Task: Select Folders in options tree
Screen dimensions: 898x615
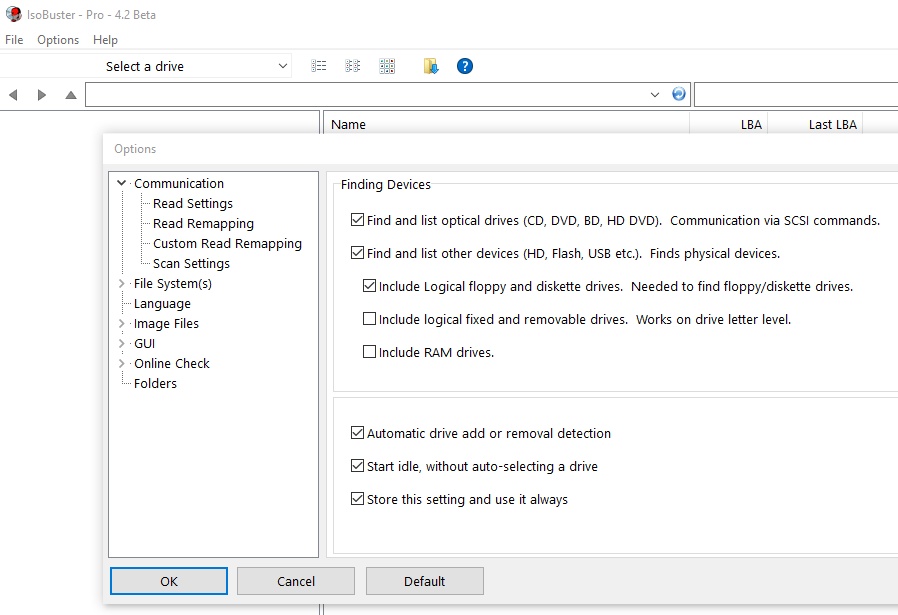Action: click(x=155, y=384)
